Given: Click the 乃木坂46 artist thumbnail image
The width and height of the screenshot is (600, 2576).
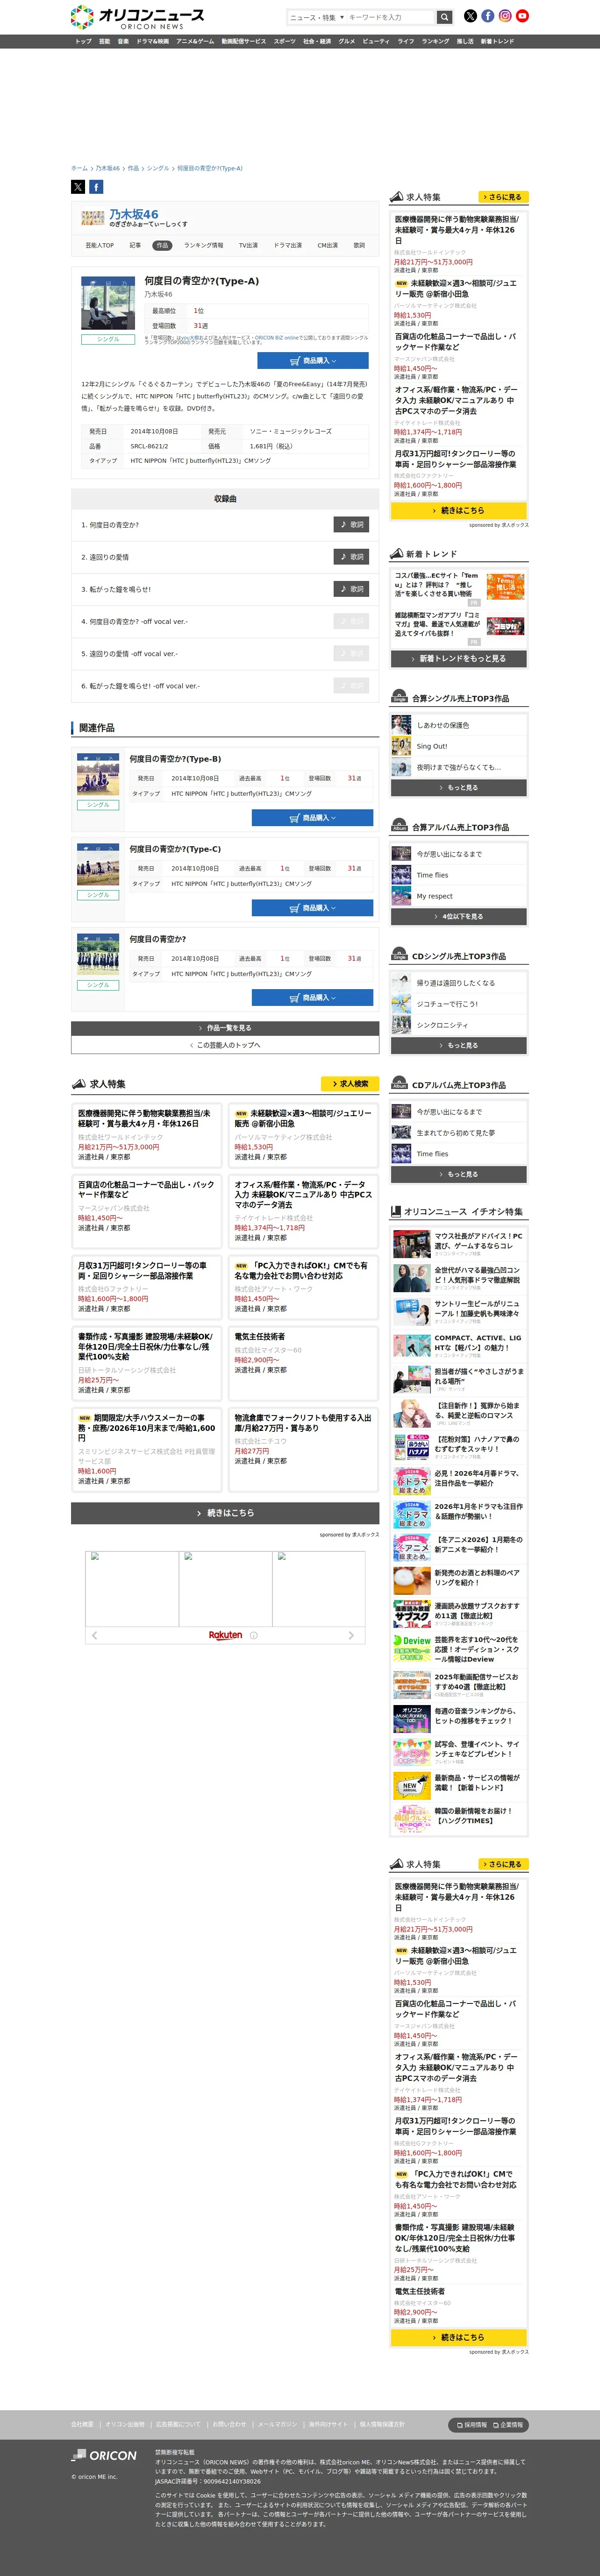Looking at the screenshot, I should pos(93,218).
